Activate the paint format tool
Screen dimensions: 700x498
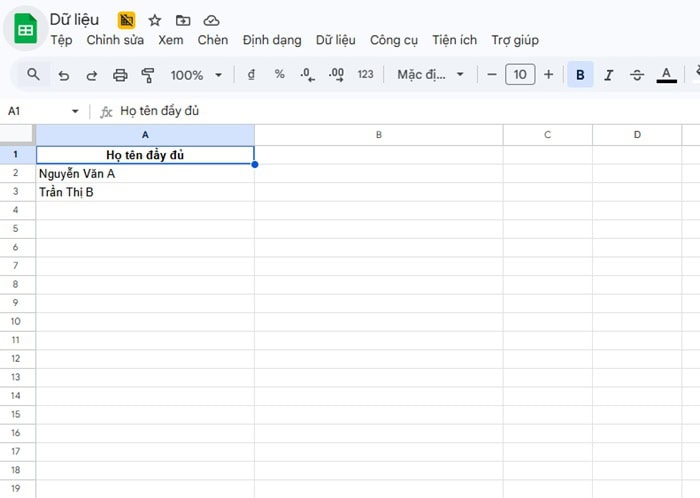(x=148, y=75)
